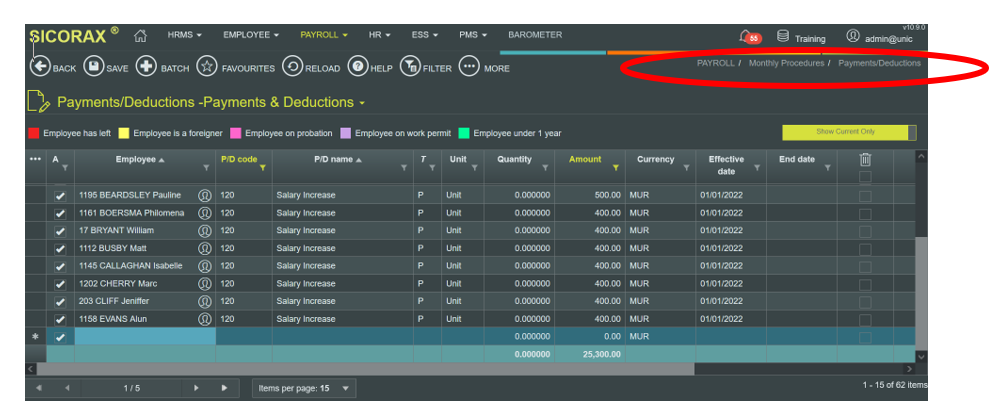Click the Save disk icon
The width and height of the screenshot is (996, 411).
coord(93,67)
